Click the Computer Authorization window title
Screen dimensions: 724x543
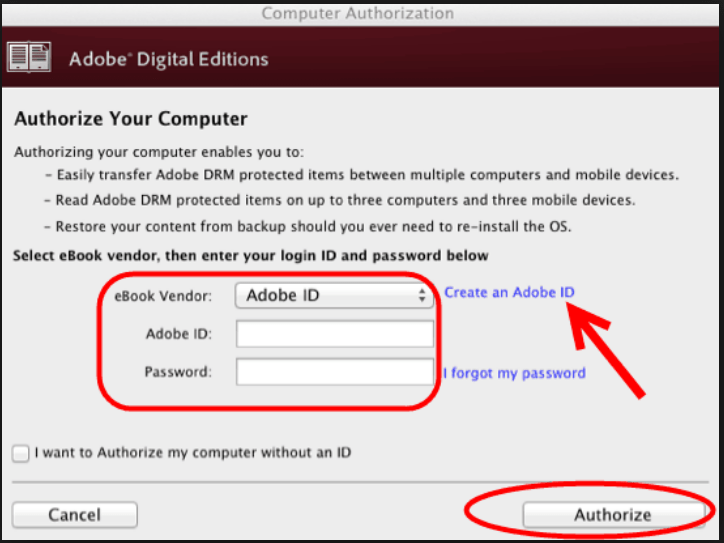pyautogui.click(x=358, y=13)
